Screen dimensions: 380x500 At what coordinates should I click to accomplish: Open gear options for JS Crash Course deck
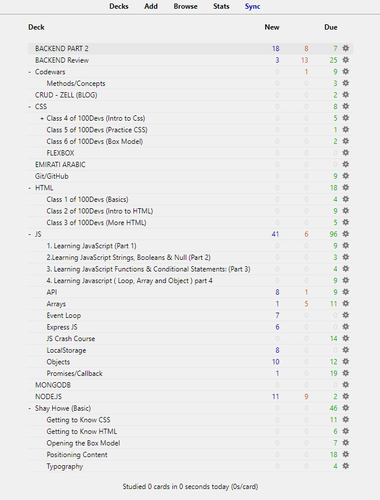click(346, 338)
